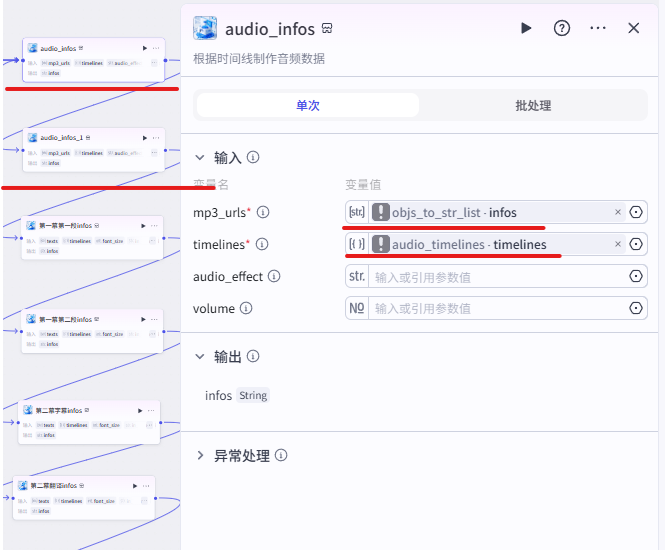This screenshot has width=665, height=550.
Task: Clear the objs_to_str_list infos reference
Action: click(x=618, y=212)
